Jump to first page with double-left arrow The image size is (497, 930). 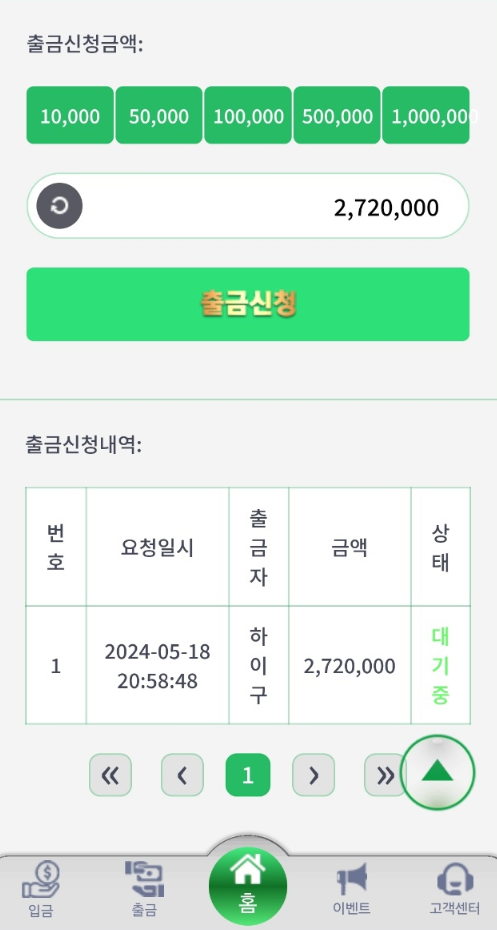(110, 775)
